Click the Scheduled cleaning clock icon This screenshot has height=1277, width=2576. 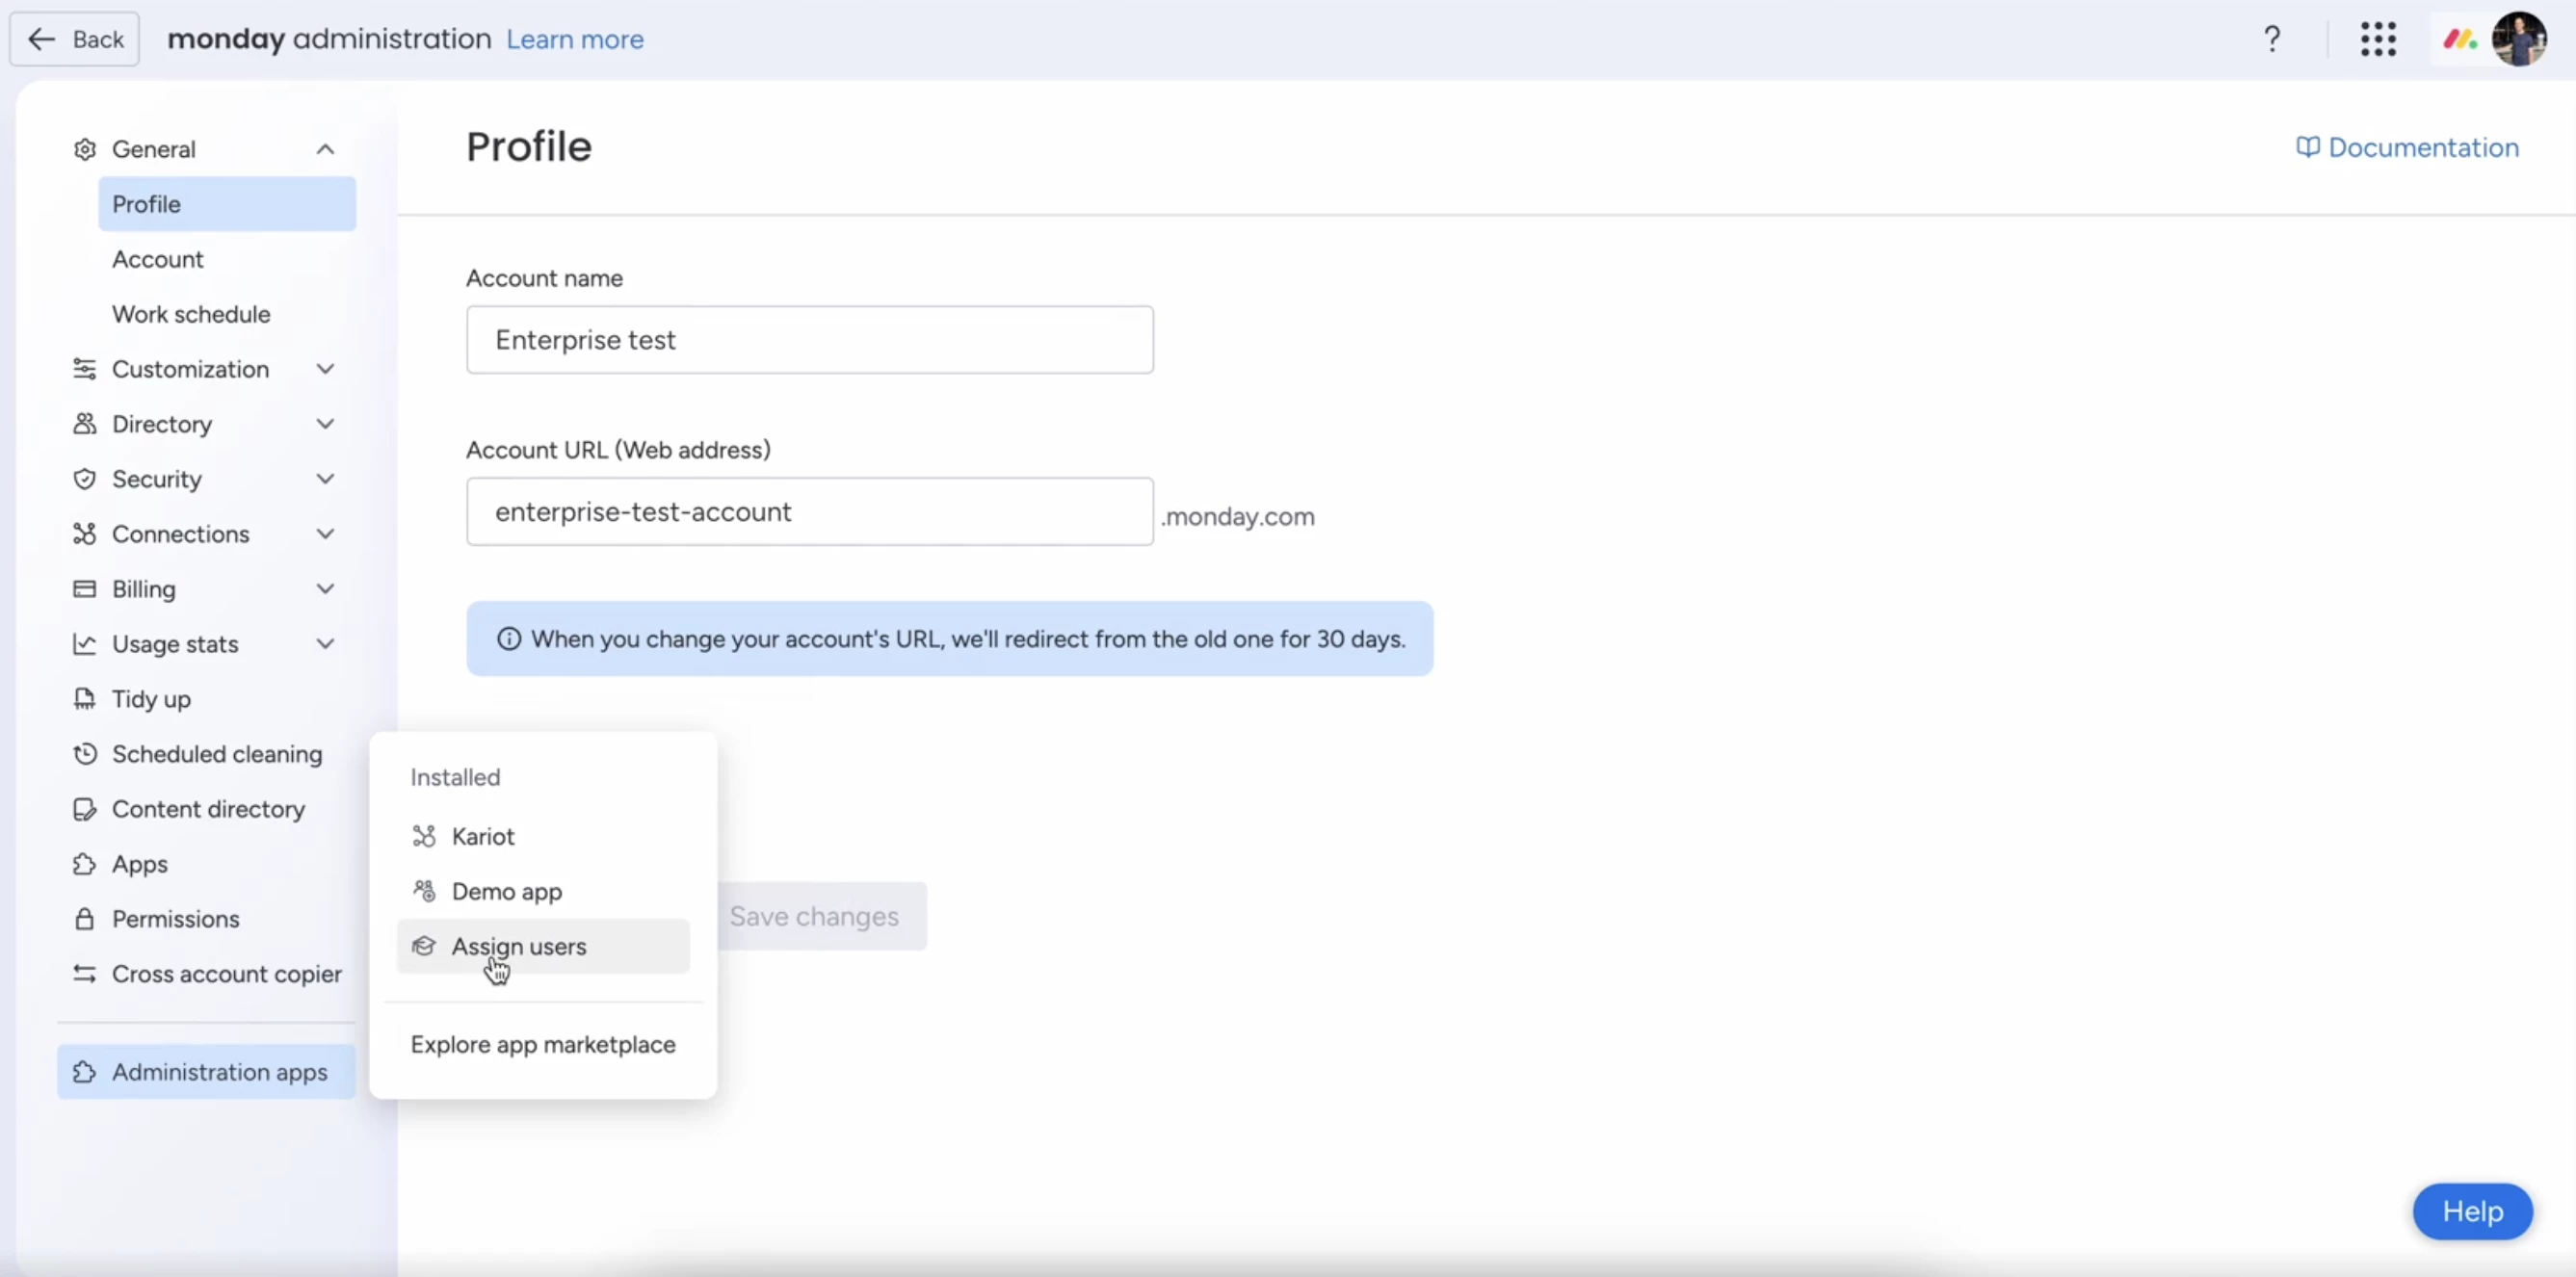(85, 754)
